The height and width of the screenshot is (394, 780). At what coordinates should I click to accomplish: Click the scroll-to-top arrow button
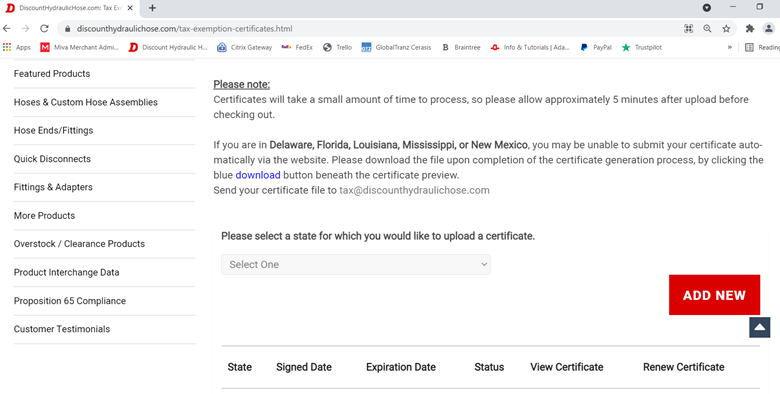pos(760,327)
